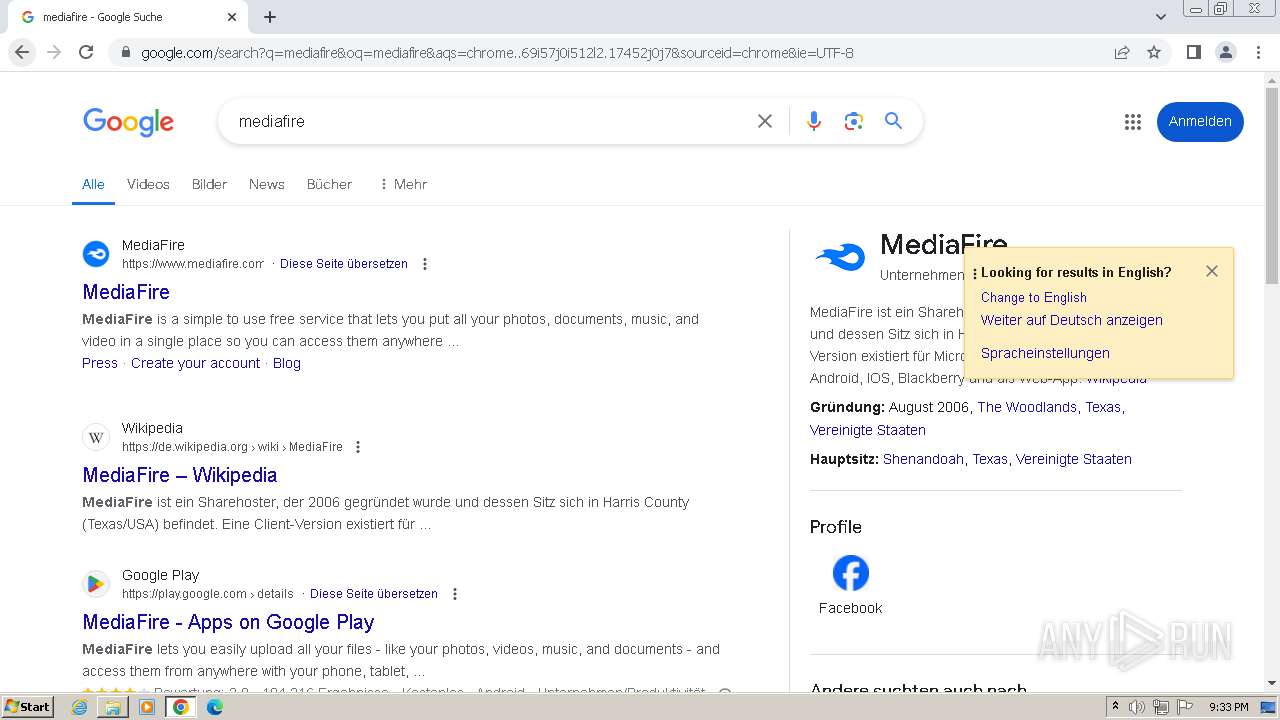
Task: Click the Wikipedia result favicon
Action: coord(96,437)
